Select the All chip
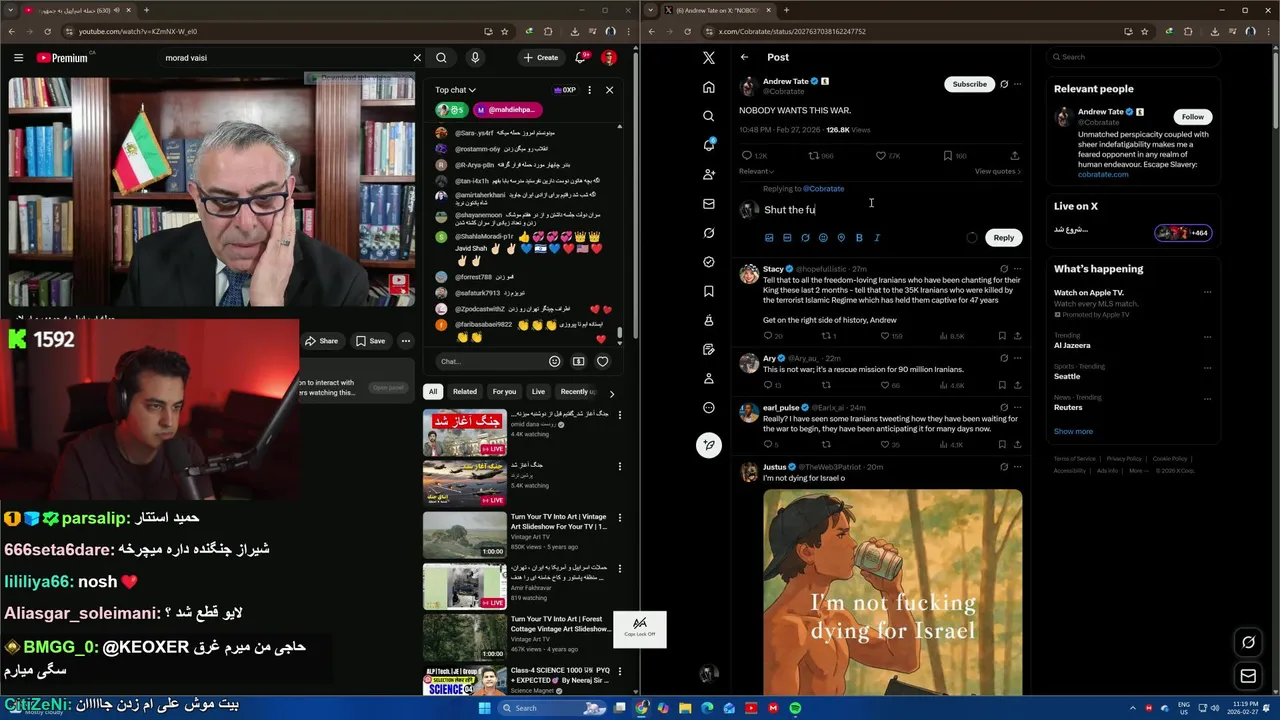 pos(433,392)
